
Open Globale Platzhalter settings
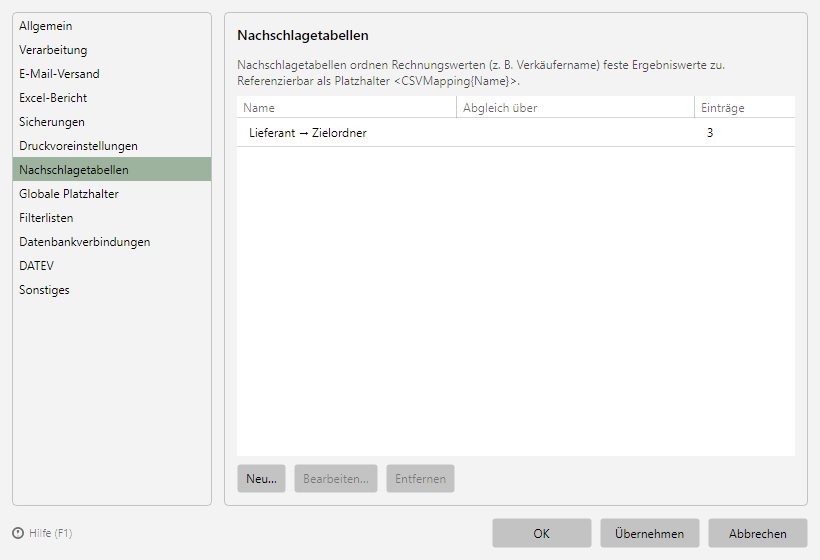tap(112, 193)
